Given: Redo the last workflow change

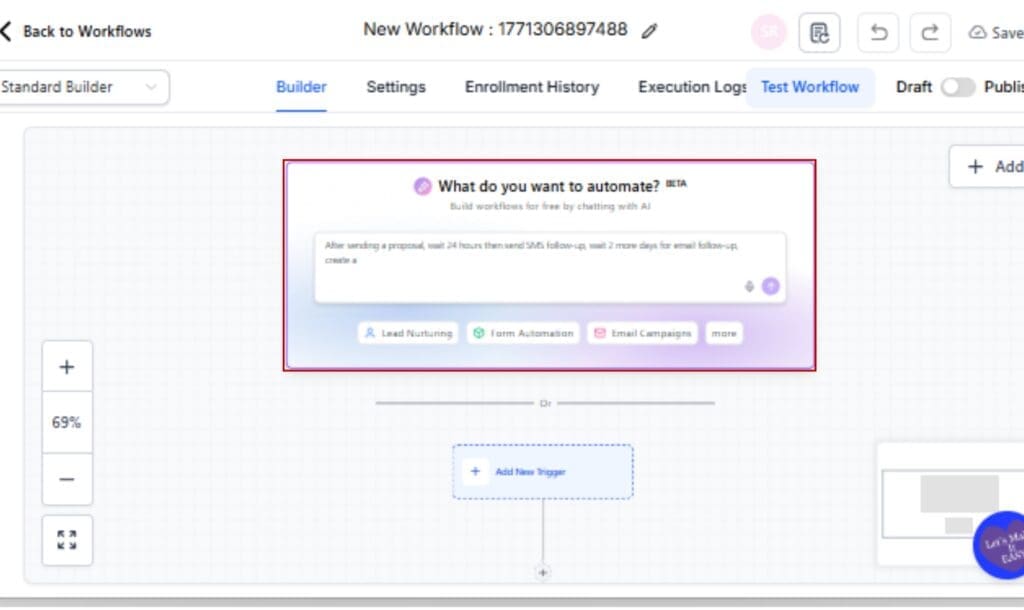Looking at the screenshot, I should [930, 33].
